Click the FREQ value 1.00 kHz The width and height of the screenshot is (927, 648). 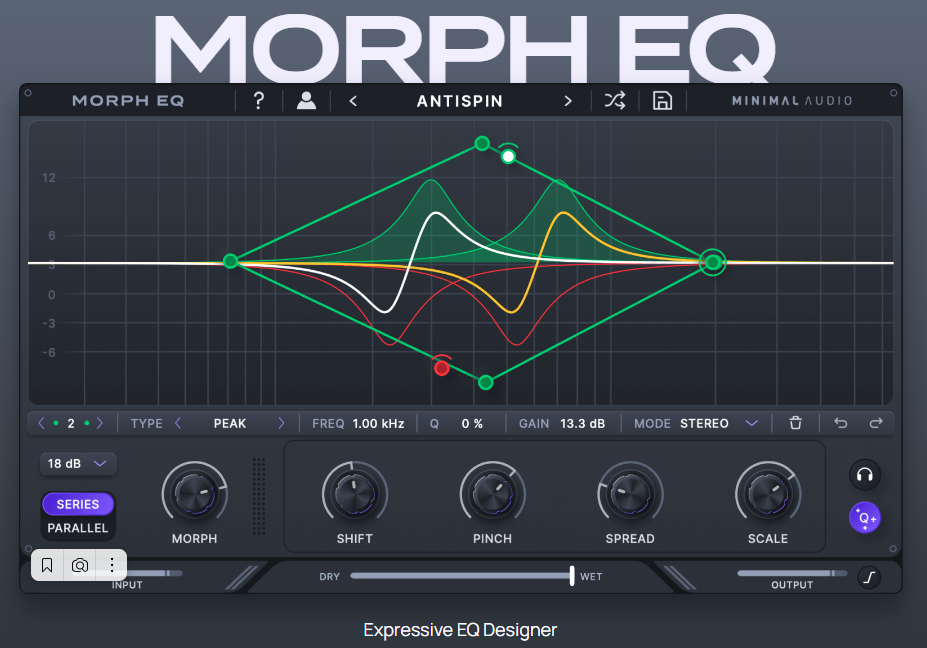(378, 423)
